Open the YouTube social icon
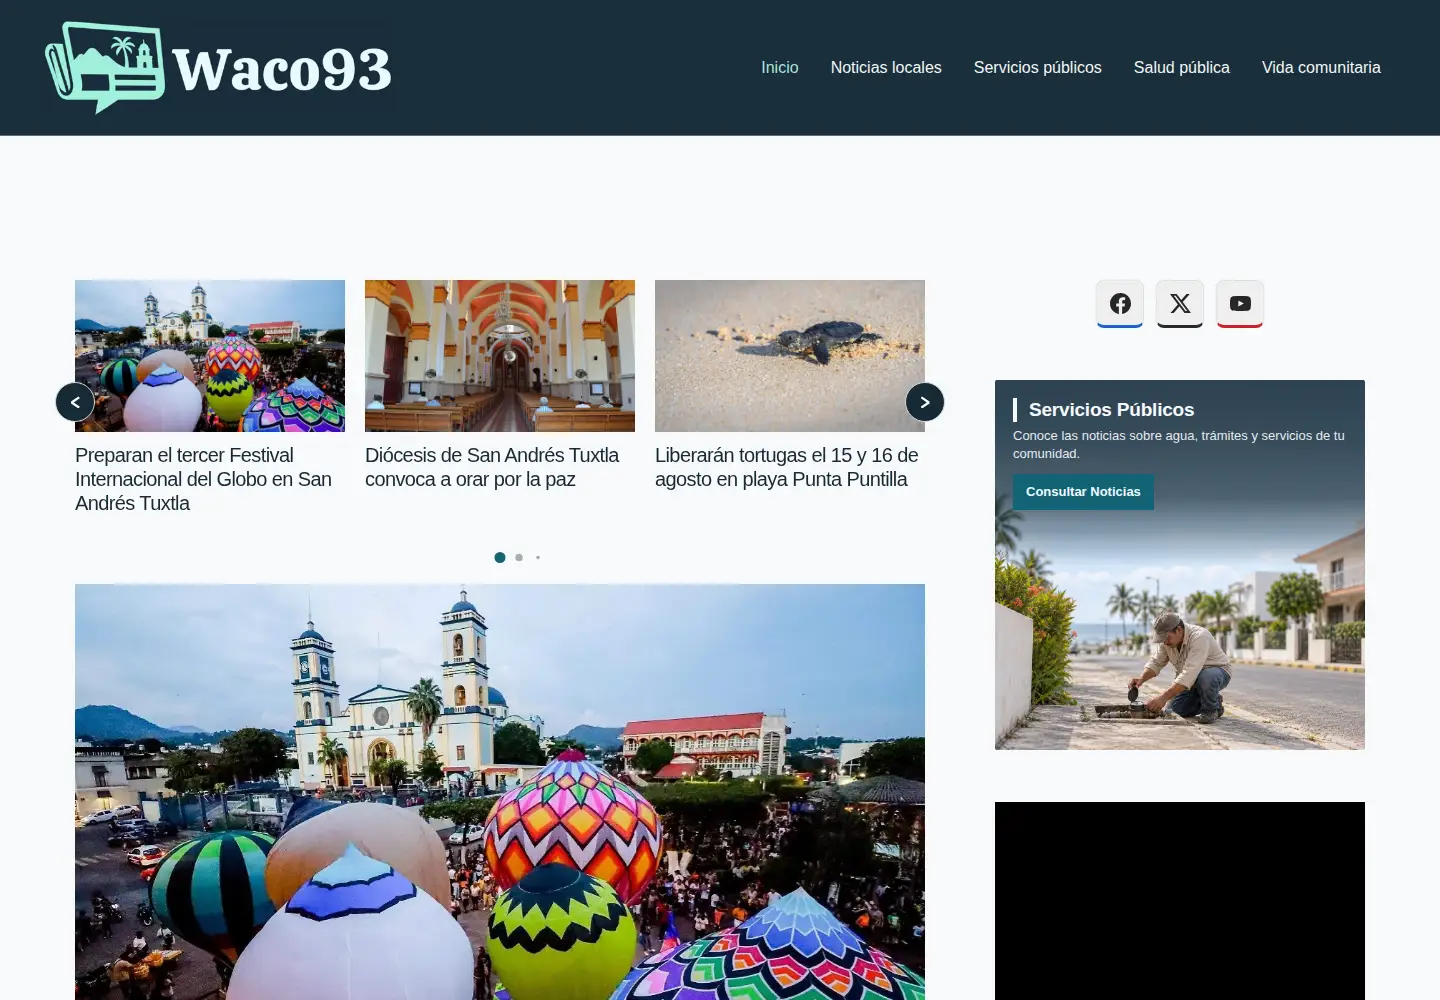 (x=1240, y=304)
